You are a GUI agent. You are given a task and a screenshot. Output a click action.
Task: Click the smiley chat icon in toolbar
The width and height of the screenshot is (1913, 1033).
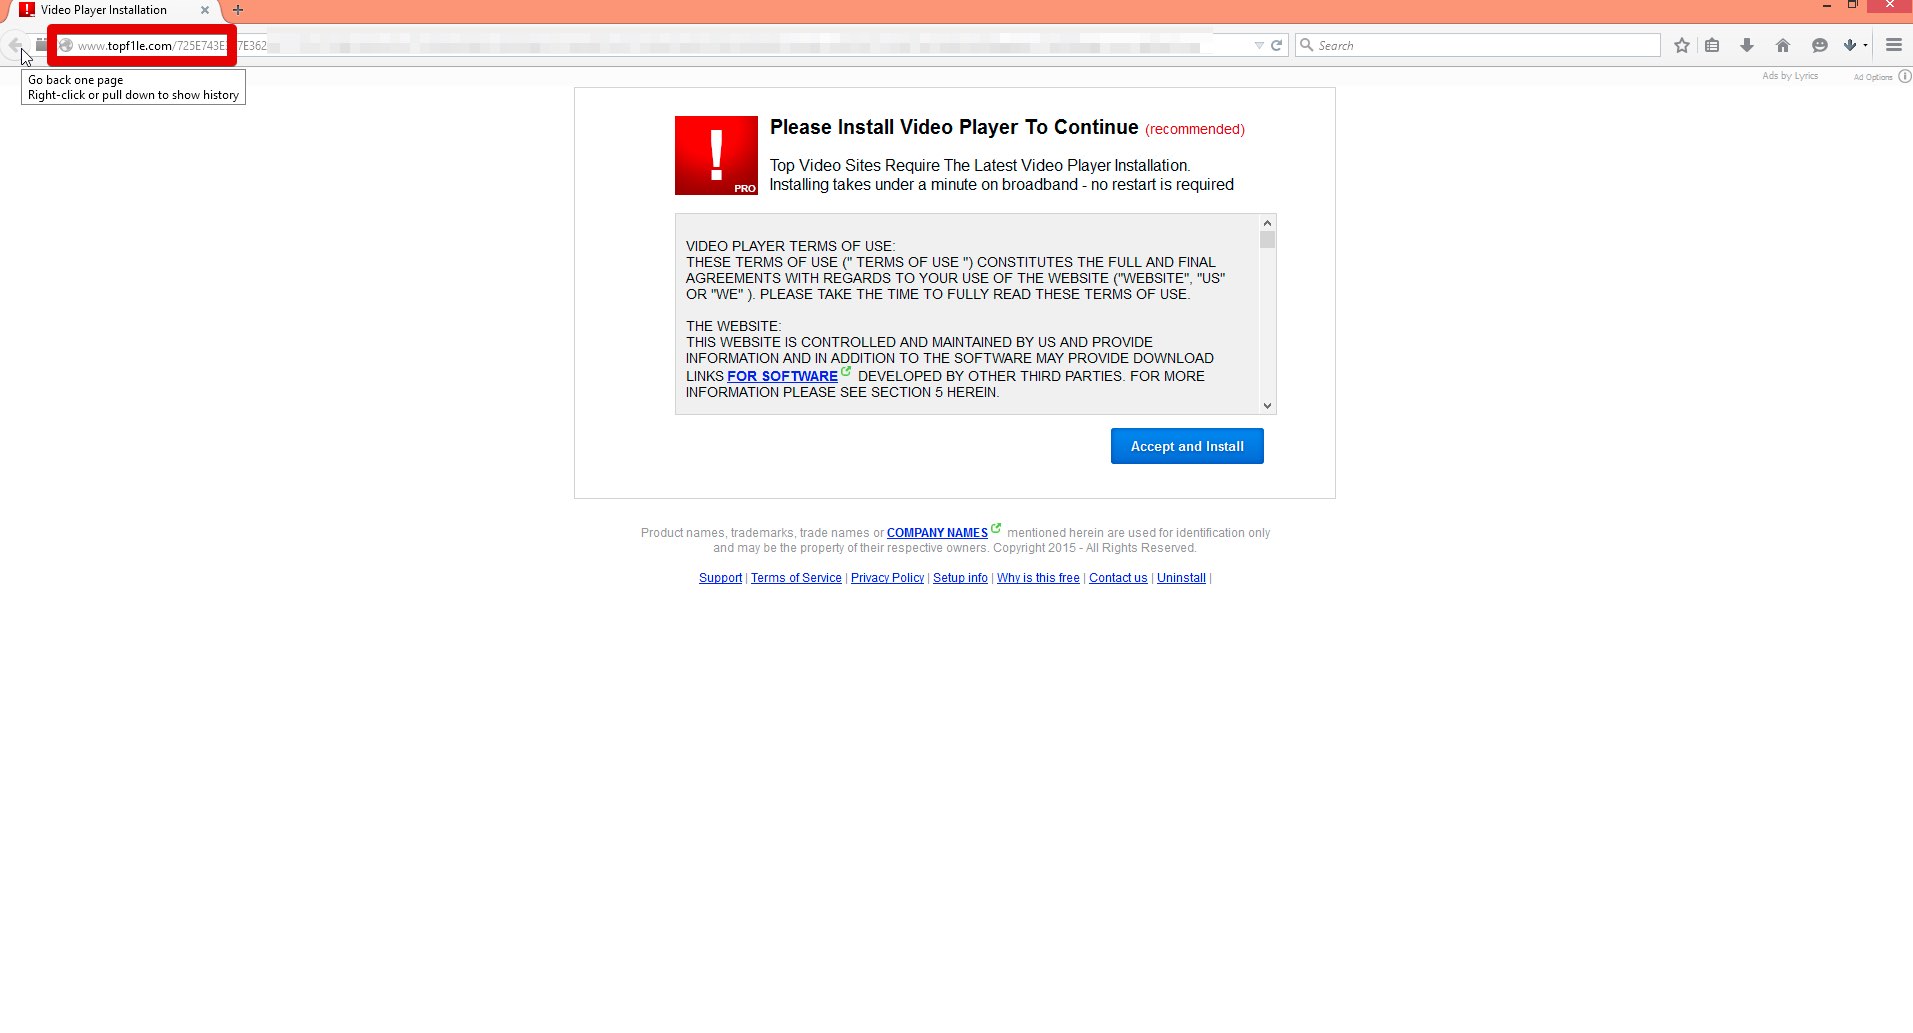(1819, 45)
